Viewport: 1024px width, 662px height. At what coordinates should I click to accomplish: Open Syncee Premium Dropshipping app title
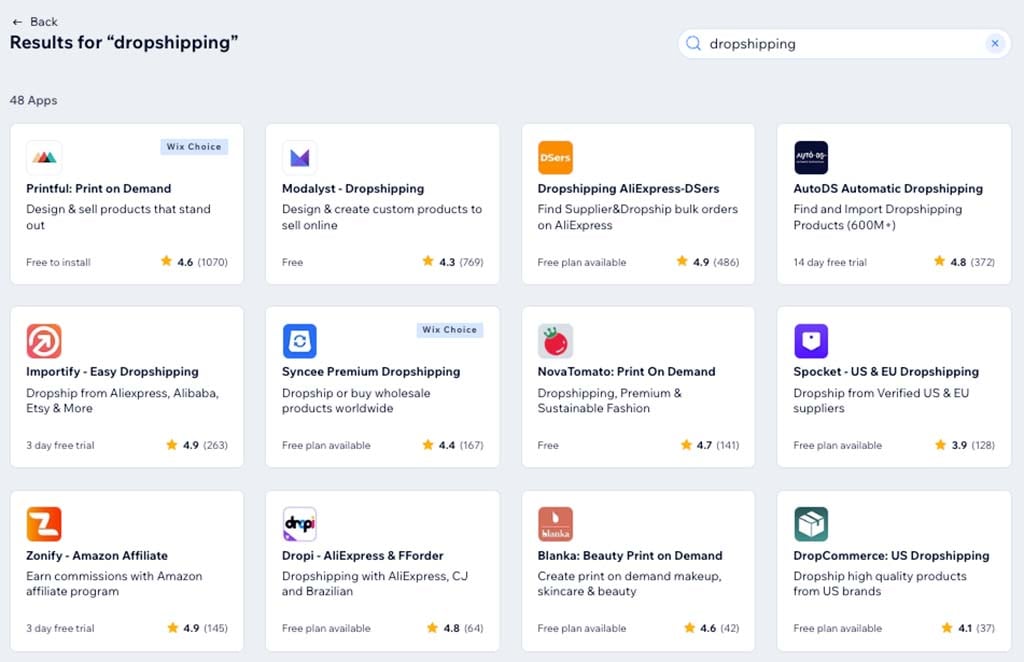(x=371, y=372)
